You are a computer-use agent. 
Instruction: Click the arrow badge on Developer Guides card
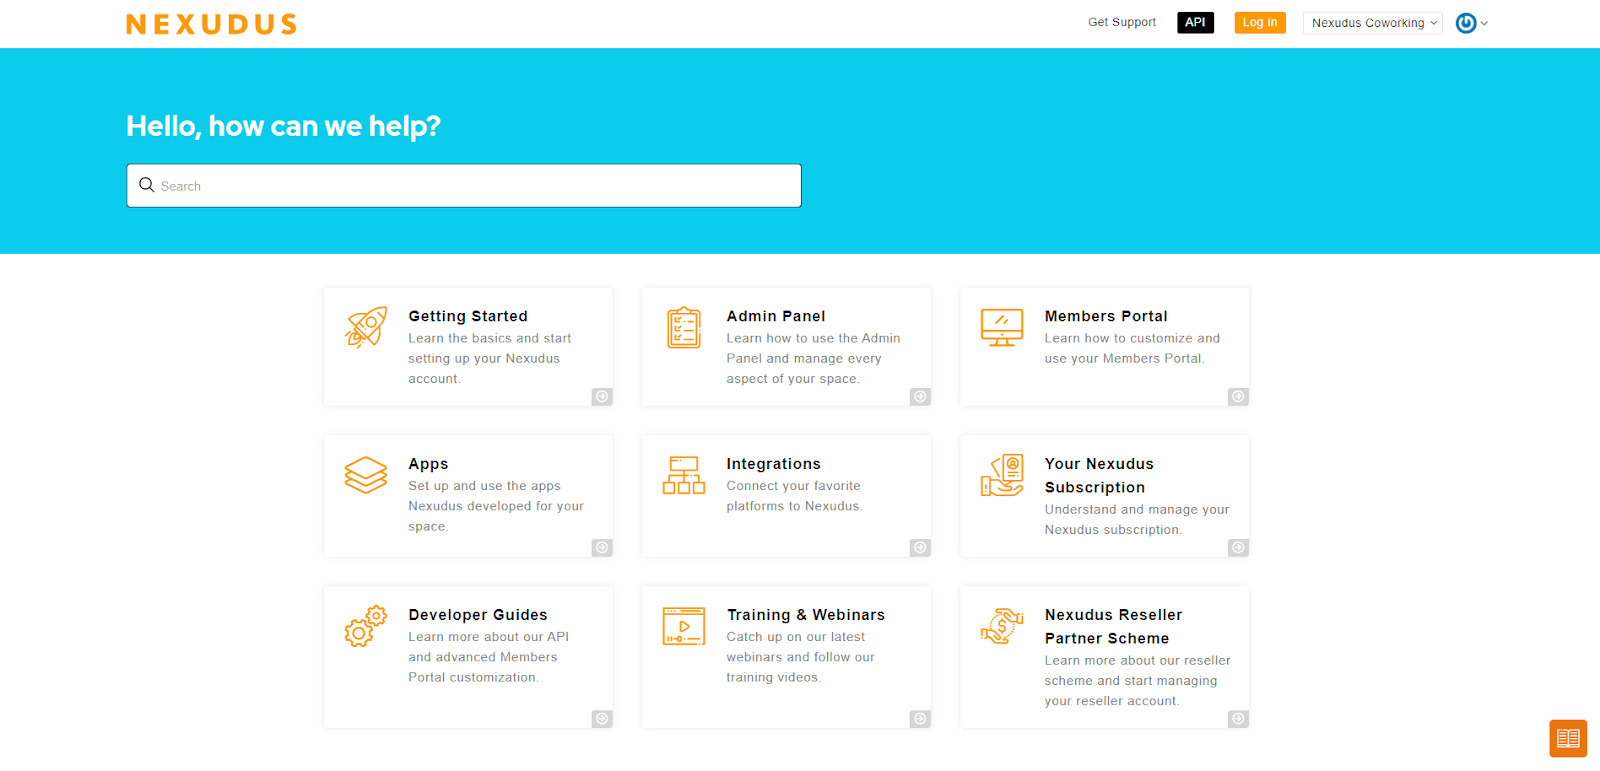(x=602, y=719)
